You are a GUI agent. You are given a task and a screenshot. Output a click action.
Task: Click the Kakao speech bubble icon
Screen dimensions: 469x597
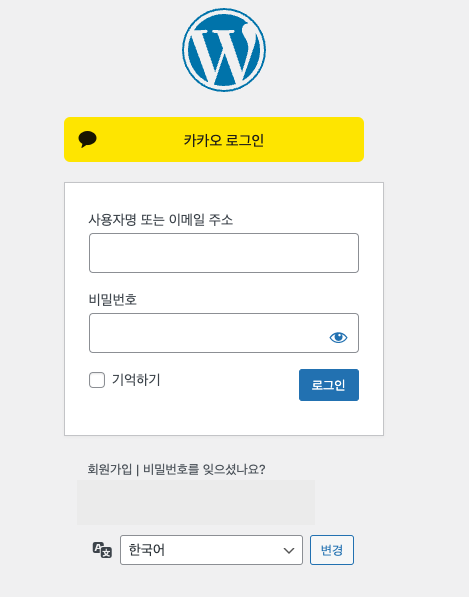(x=88, y=139)
